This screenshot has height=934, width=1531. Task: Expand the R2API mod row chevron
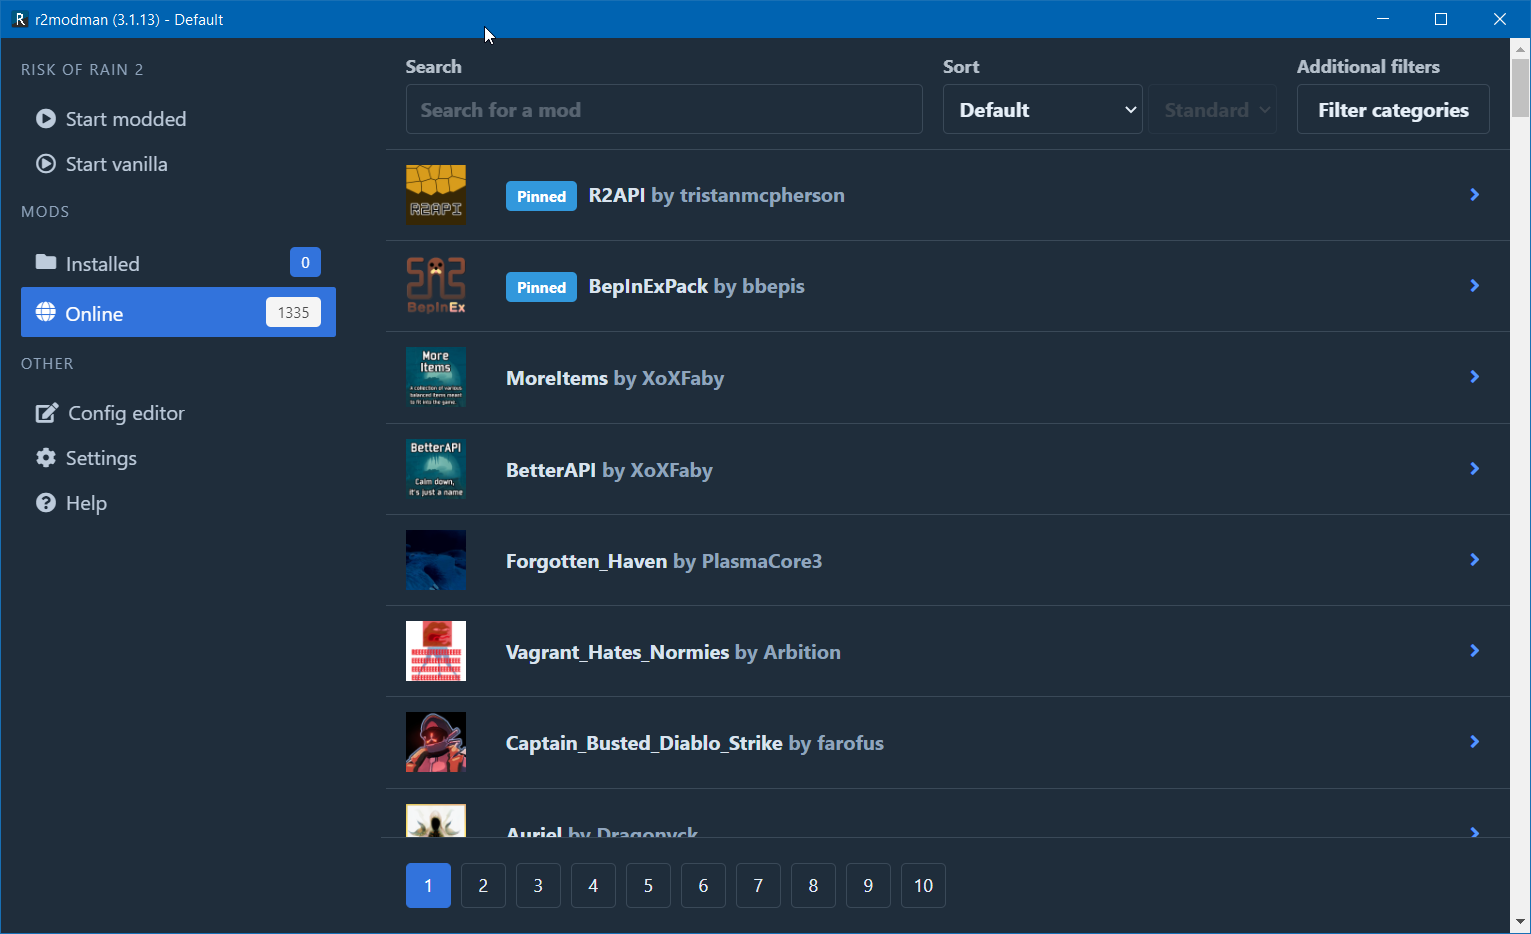[1475, 195]
